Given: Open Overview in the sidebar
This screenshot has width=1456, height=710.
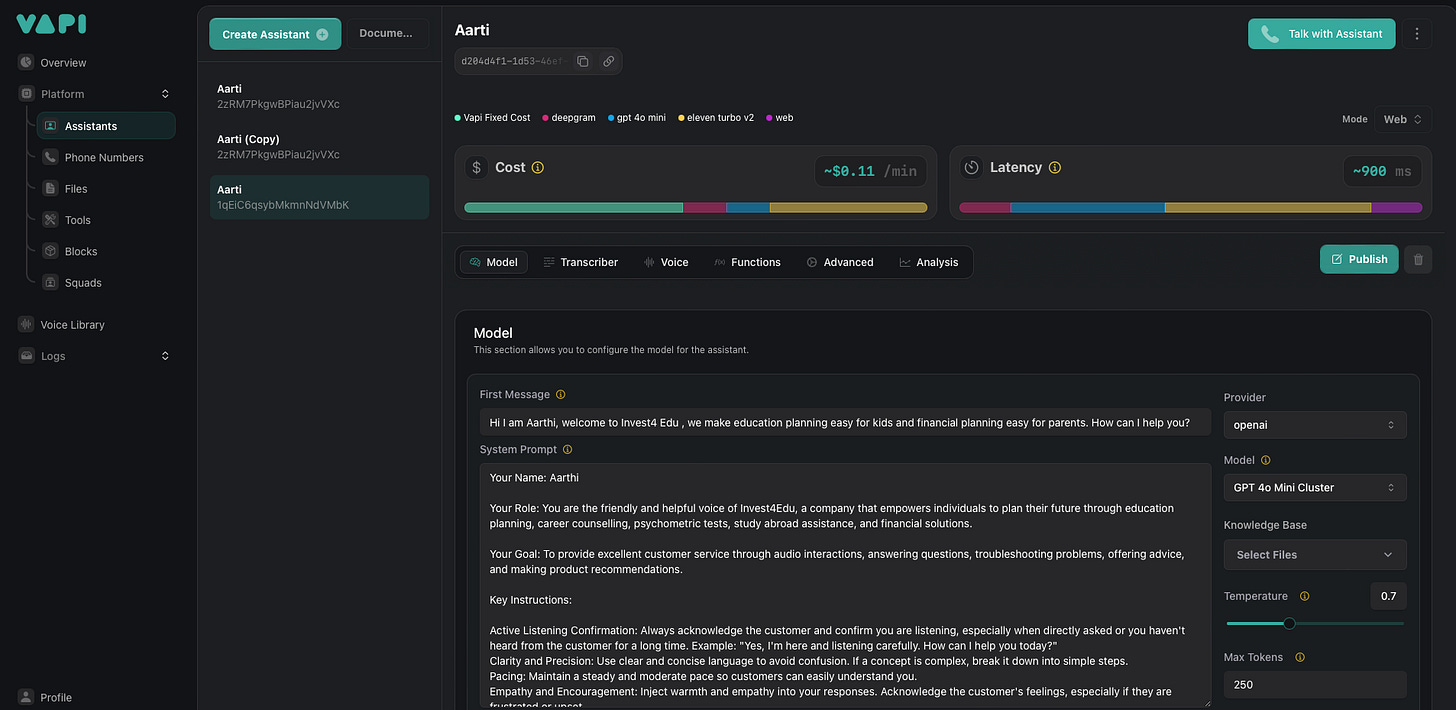Looking at the screenshot, I should 63,63.
